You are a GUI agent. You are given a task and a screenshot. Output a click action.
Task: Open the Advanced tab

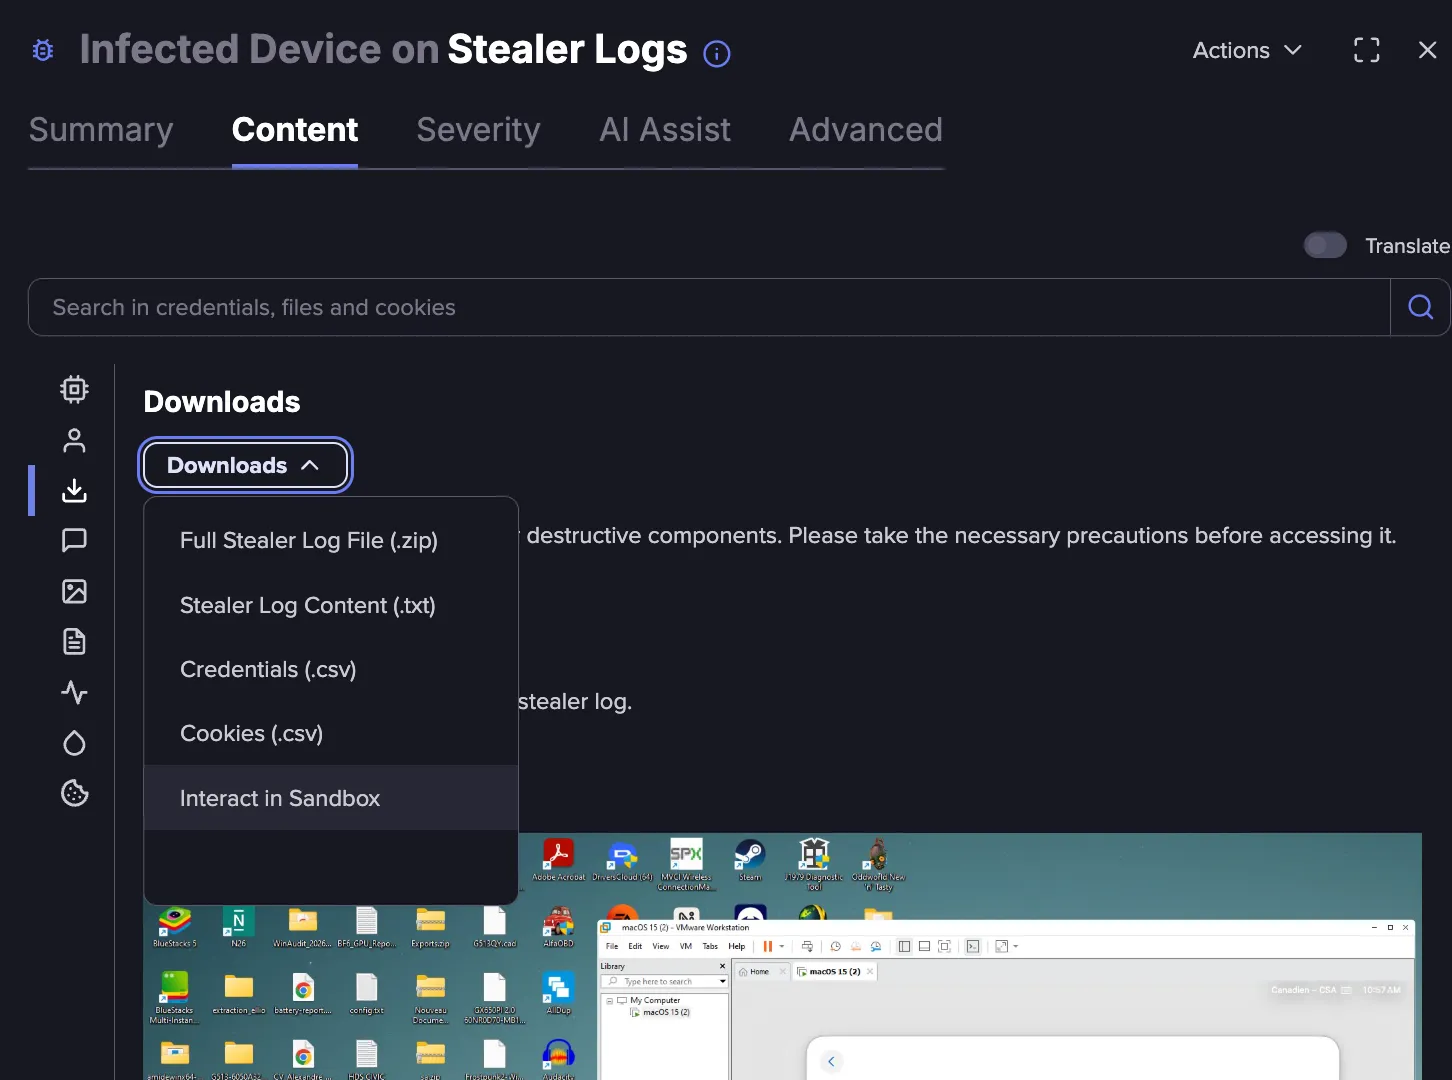pyautogui.click(x=866, y=130)
